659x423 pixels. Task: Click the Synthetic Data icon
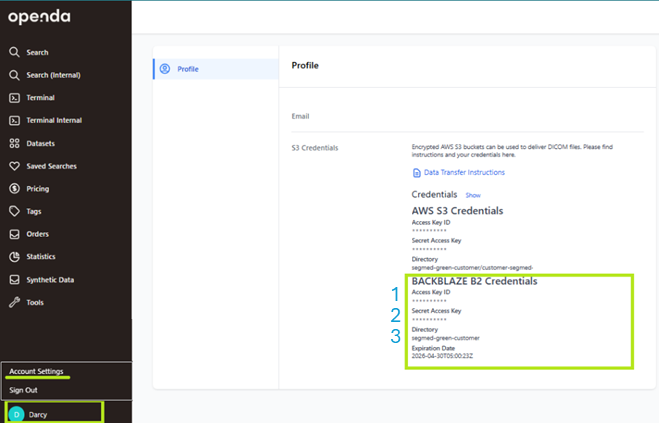point(14,280)
